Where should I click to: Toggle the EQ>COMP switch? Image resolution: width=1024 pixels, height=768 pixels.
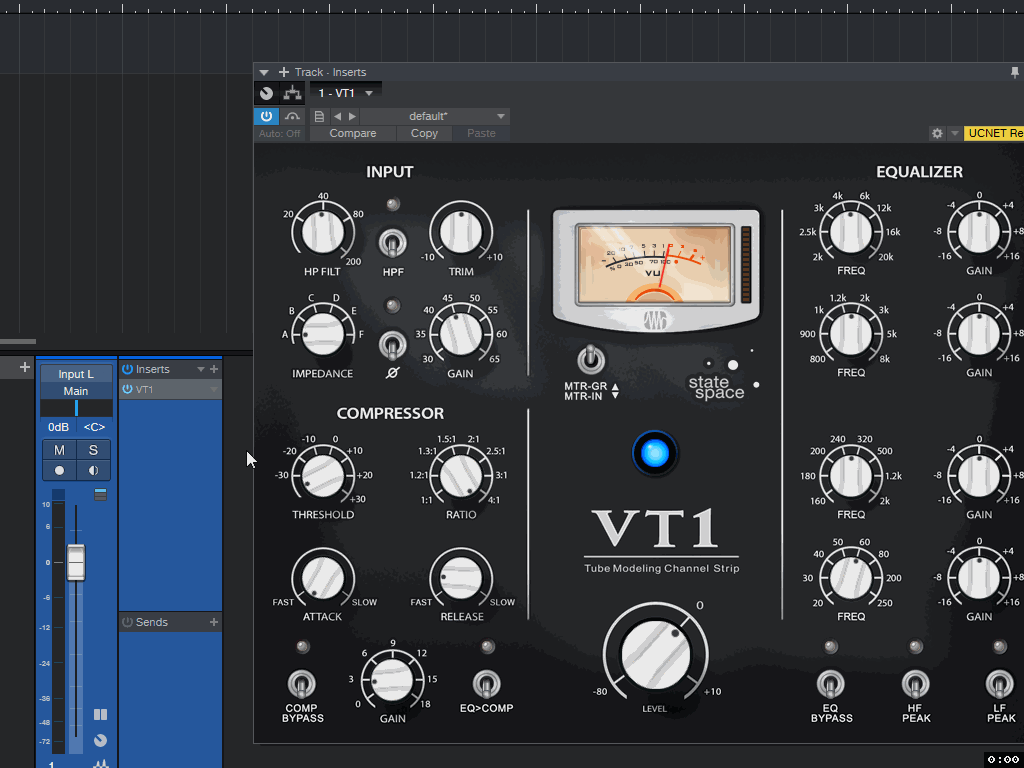coord(487,684)
